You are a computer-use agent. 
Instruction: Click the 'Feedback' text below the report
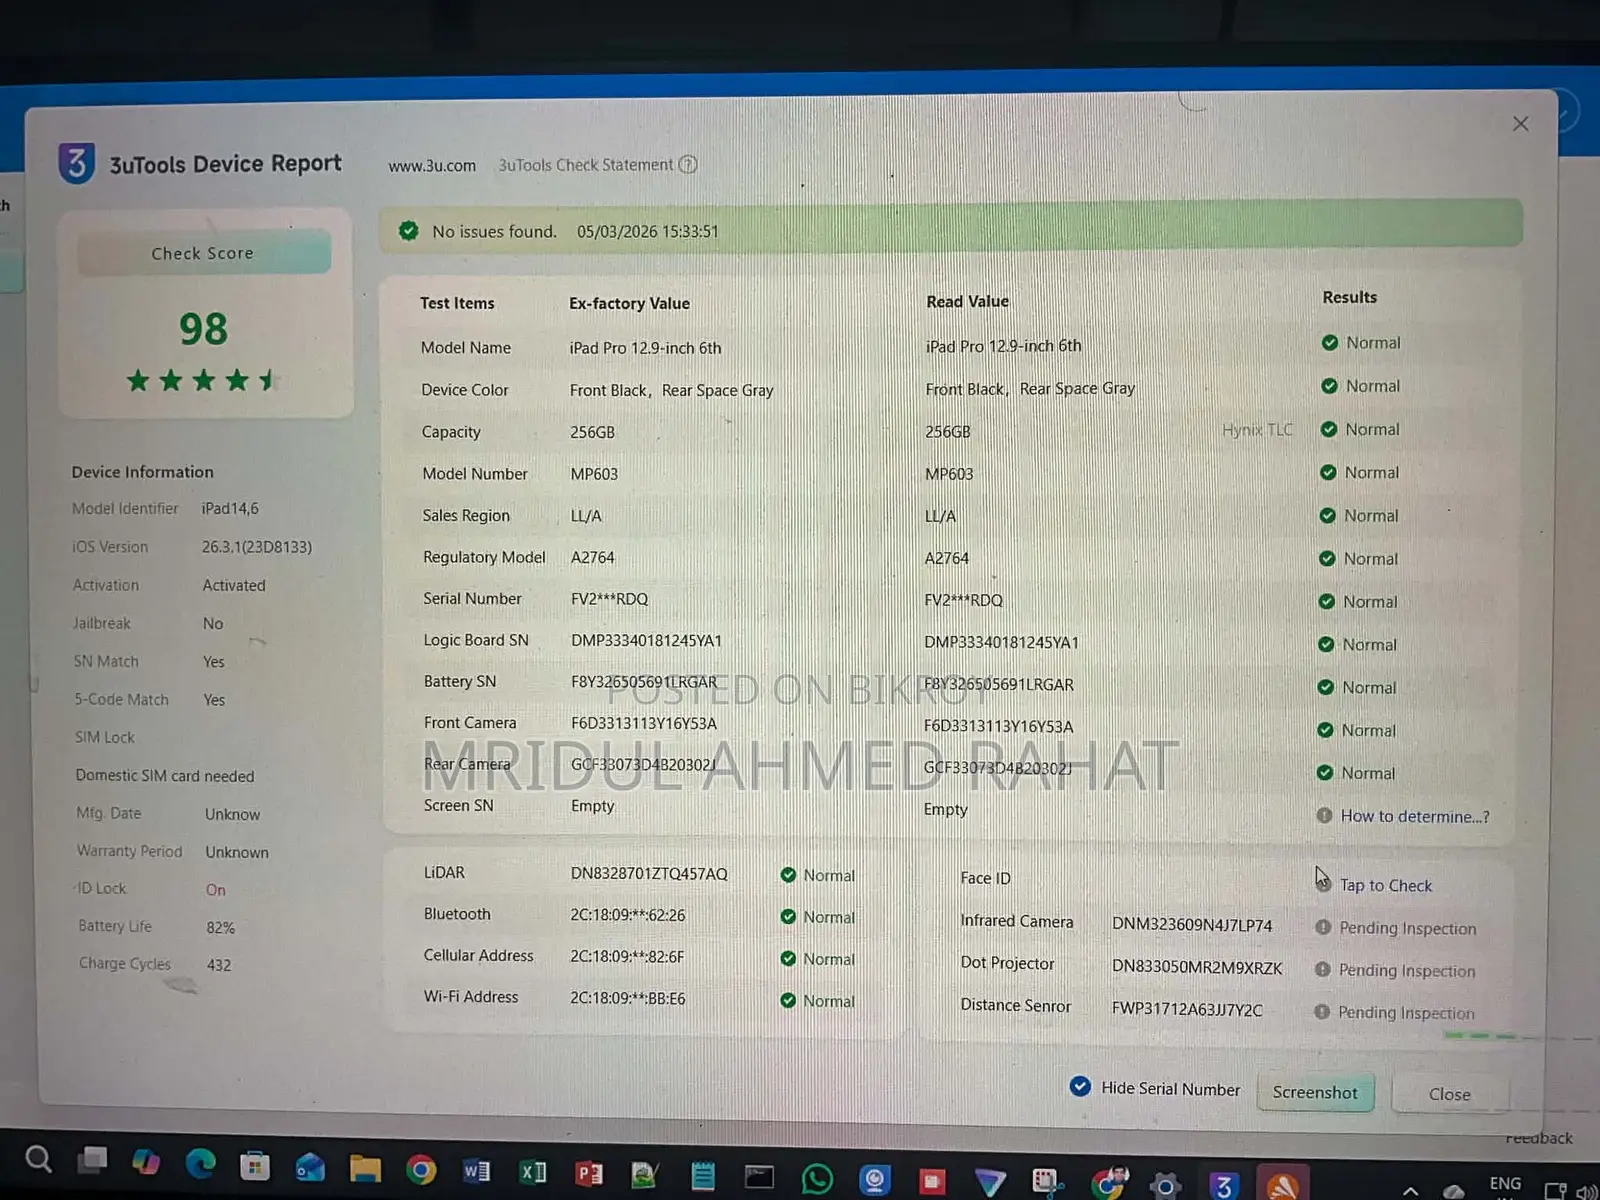point(1539,1139)
